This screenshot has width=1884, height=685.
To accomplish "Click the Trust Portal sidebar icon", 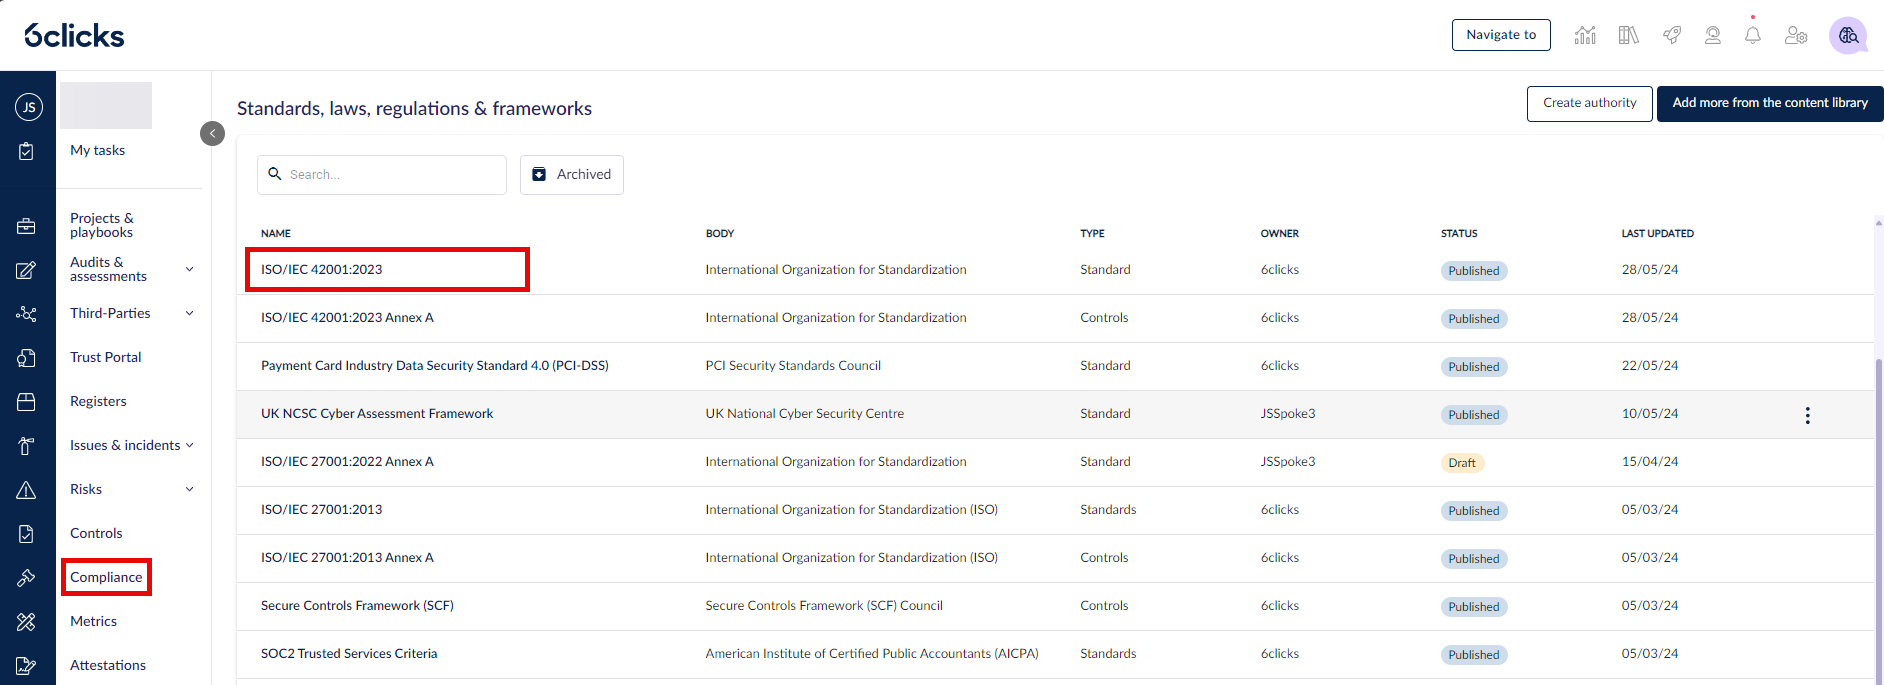I will click(27, 358).
